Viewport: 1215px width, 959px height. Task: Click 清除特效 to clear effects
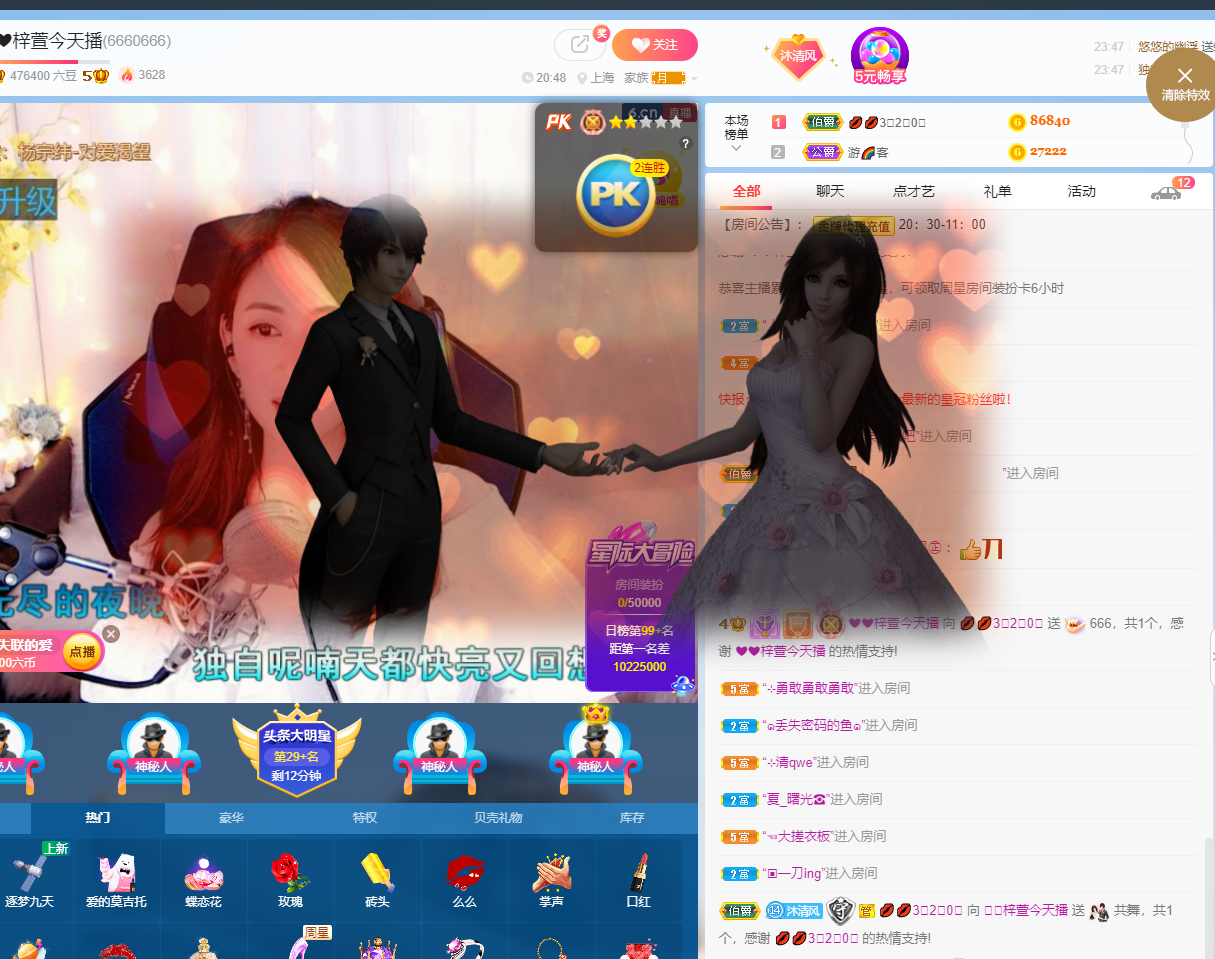pos(1185,84)
